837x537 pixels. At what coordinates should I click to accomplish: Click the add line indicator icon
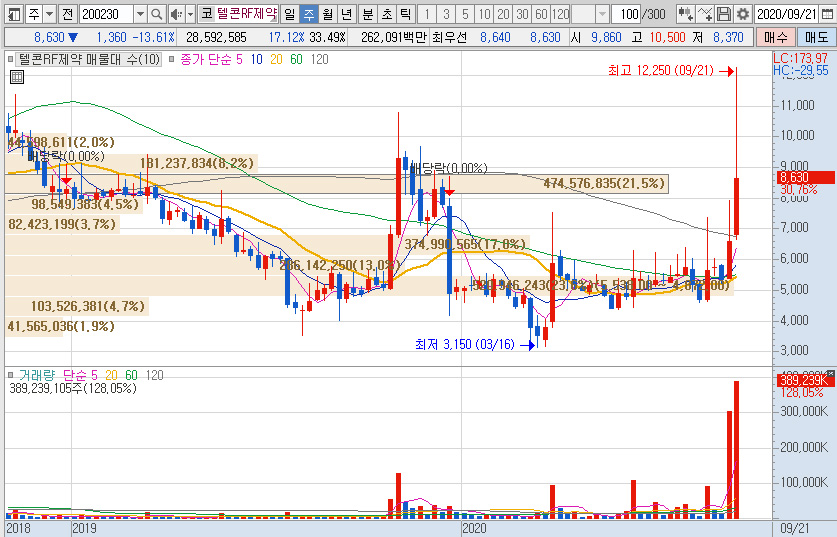click(x=705, y=14)
